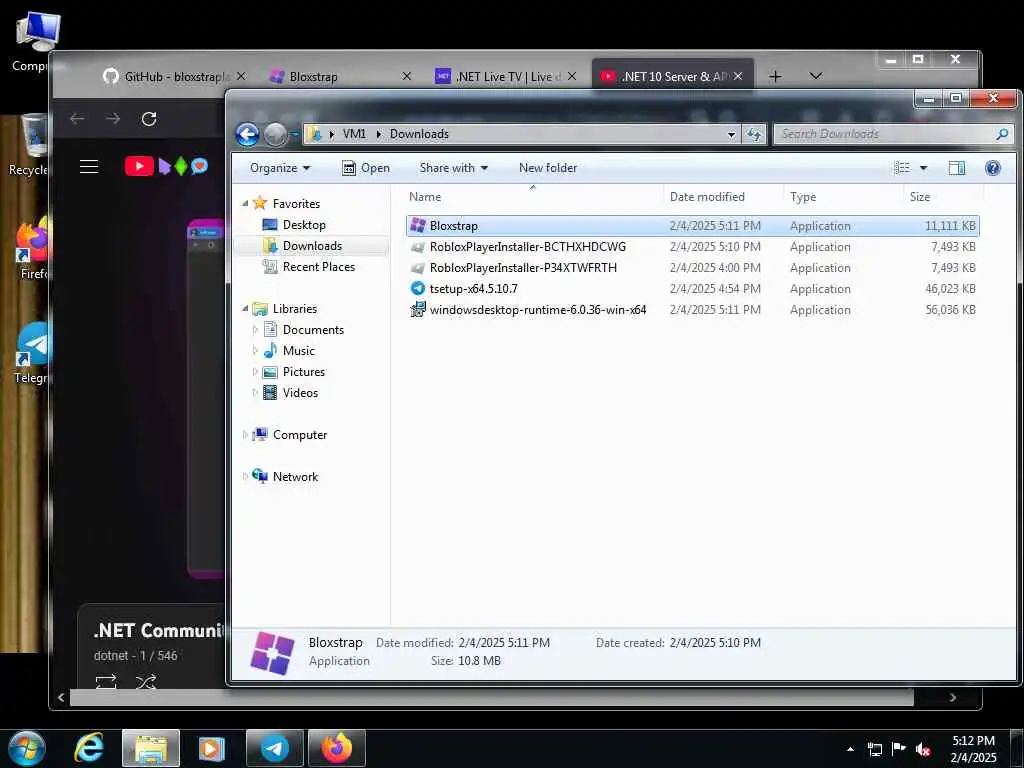Click New folder button
Screen dimensions: 1024x768
click(x=548, y=168)
